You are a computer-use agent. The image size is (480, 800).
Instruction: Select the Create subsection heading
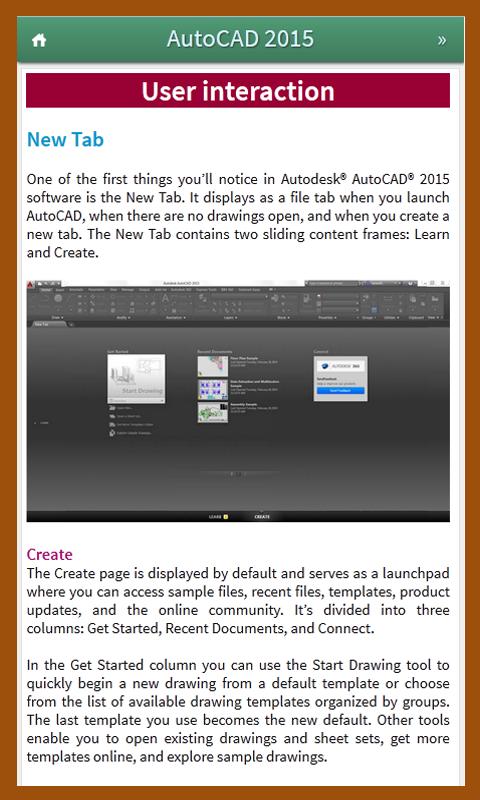click(49, 554)
